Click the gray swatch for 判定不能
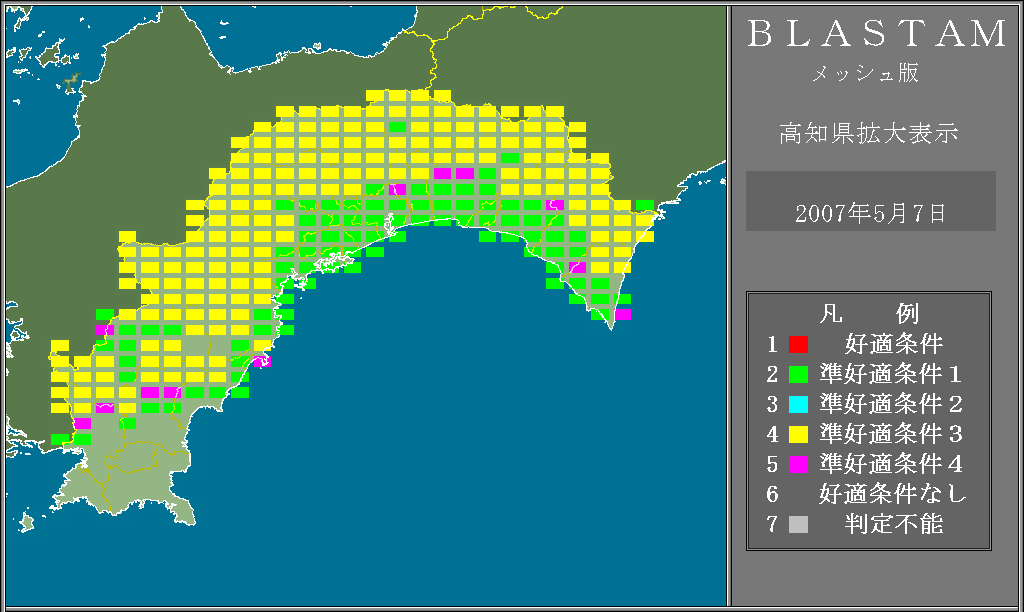 point(798,524)
